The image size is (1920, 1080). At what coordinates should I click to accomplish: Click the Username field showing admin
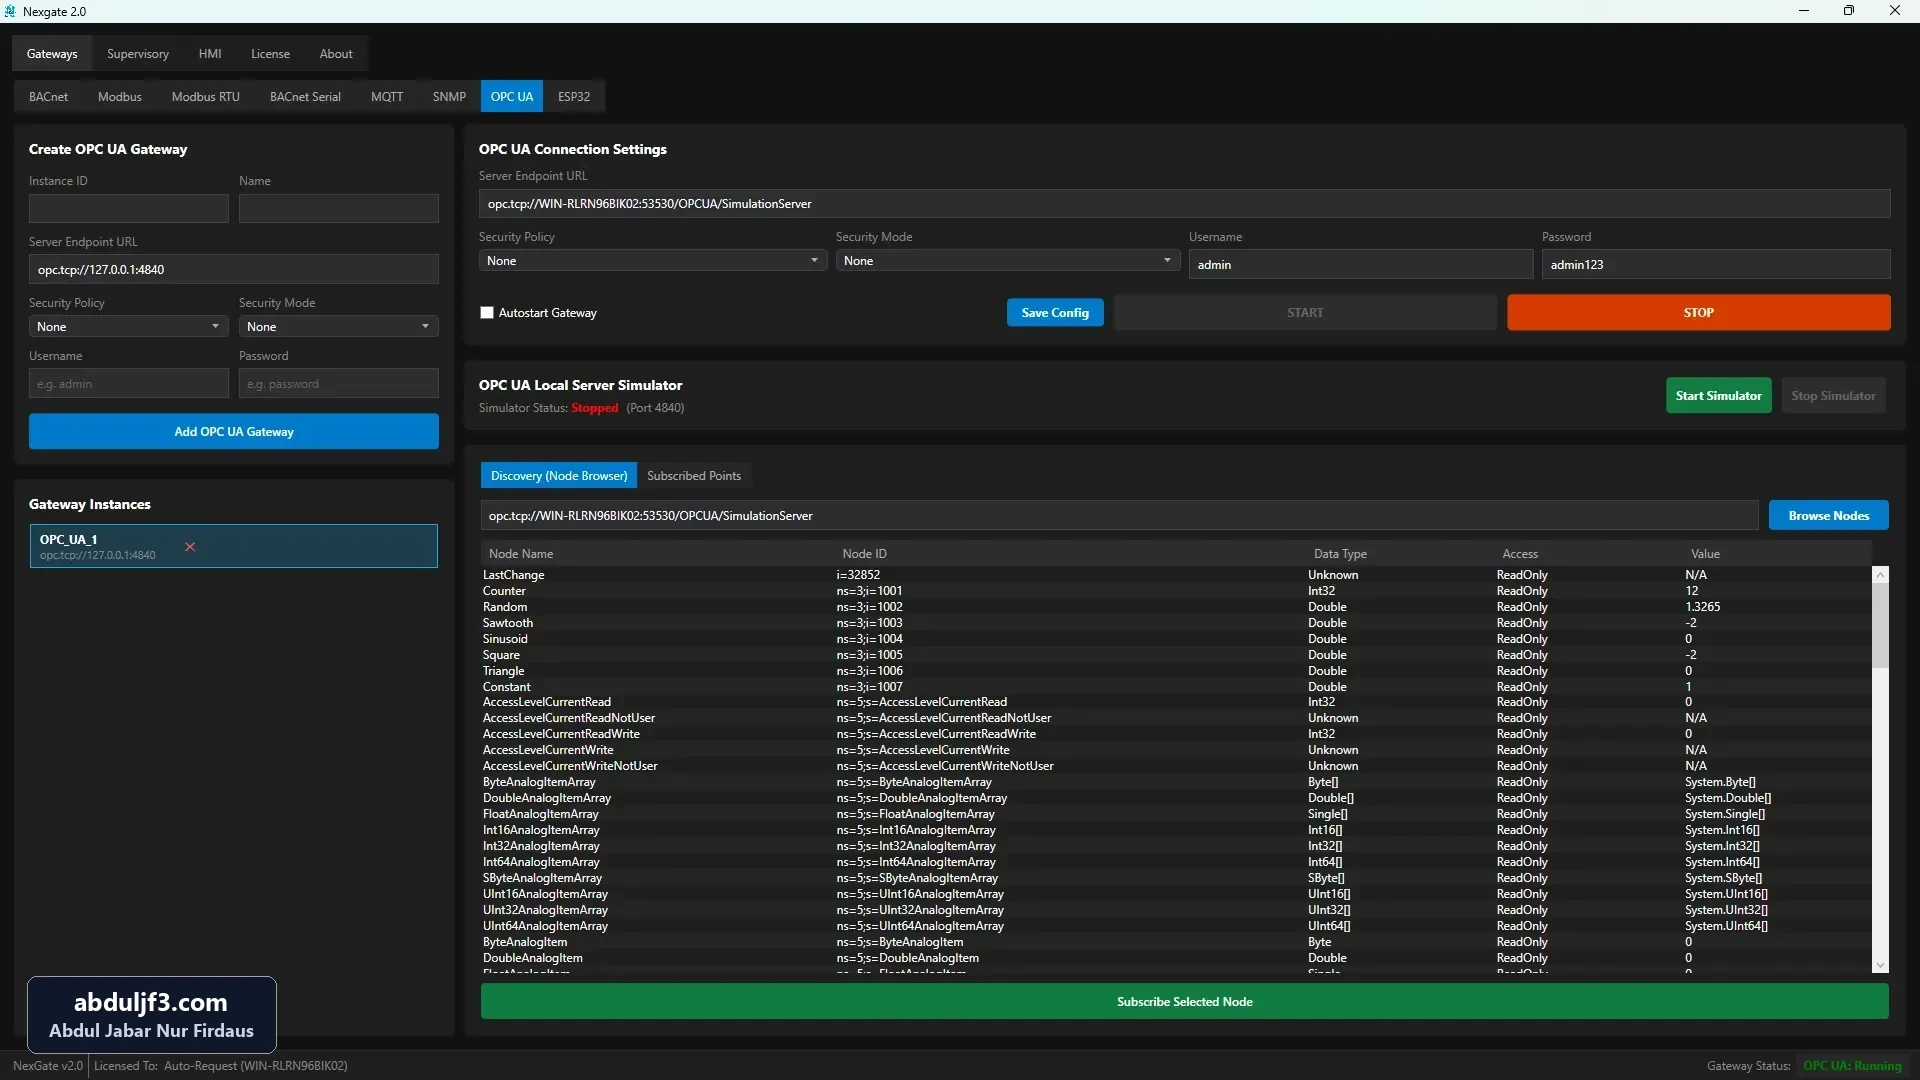1360,265
